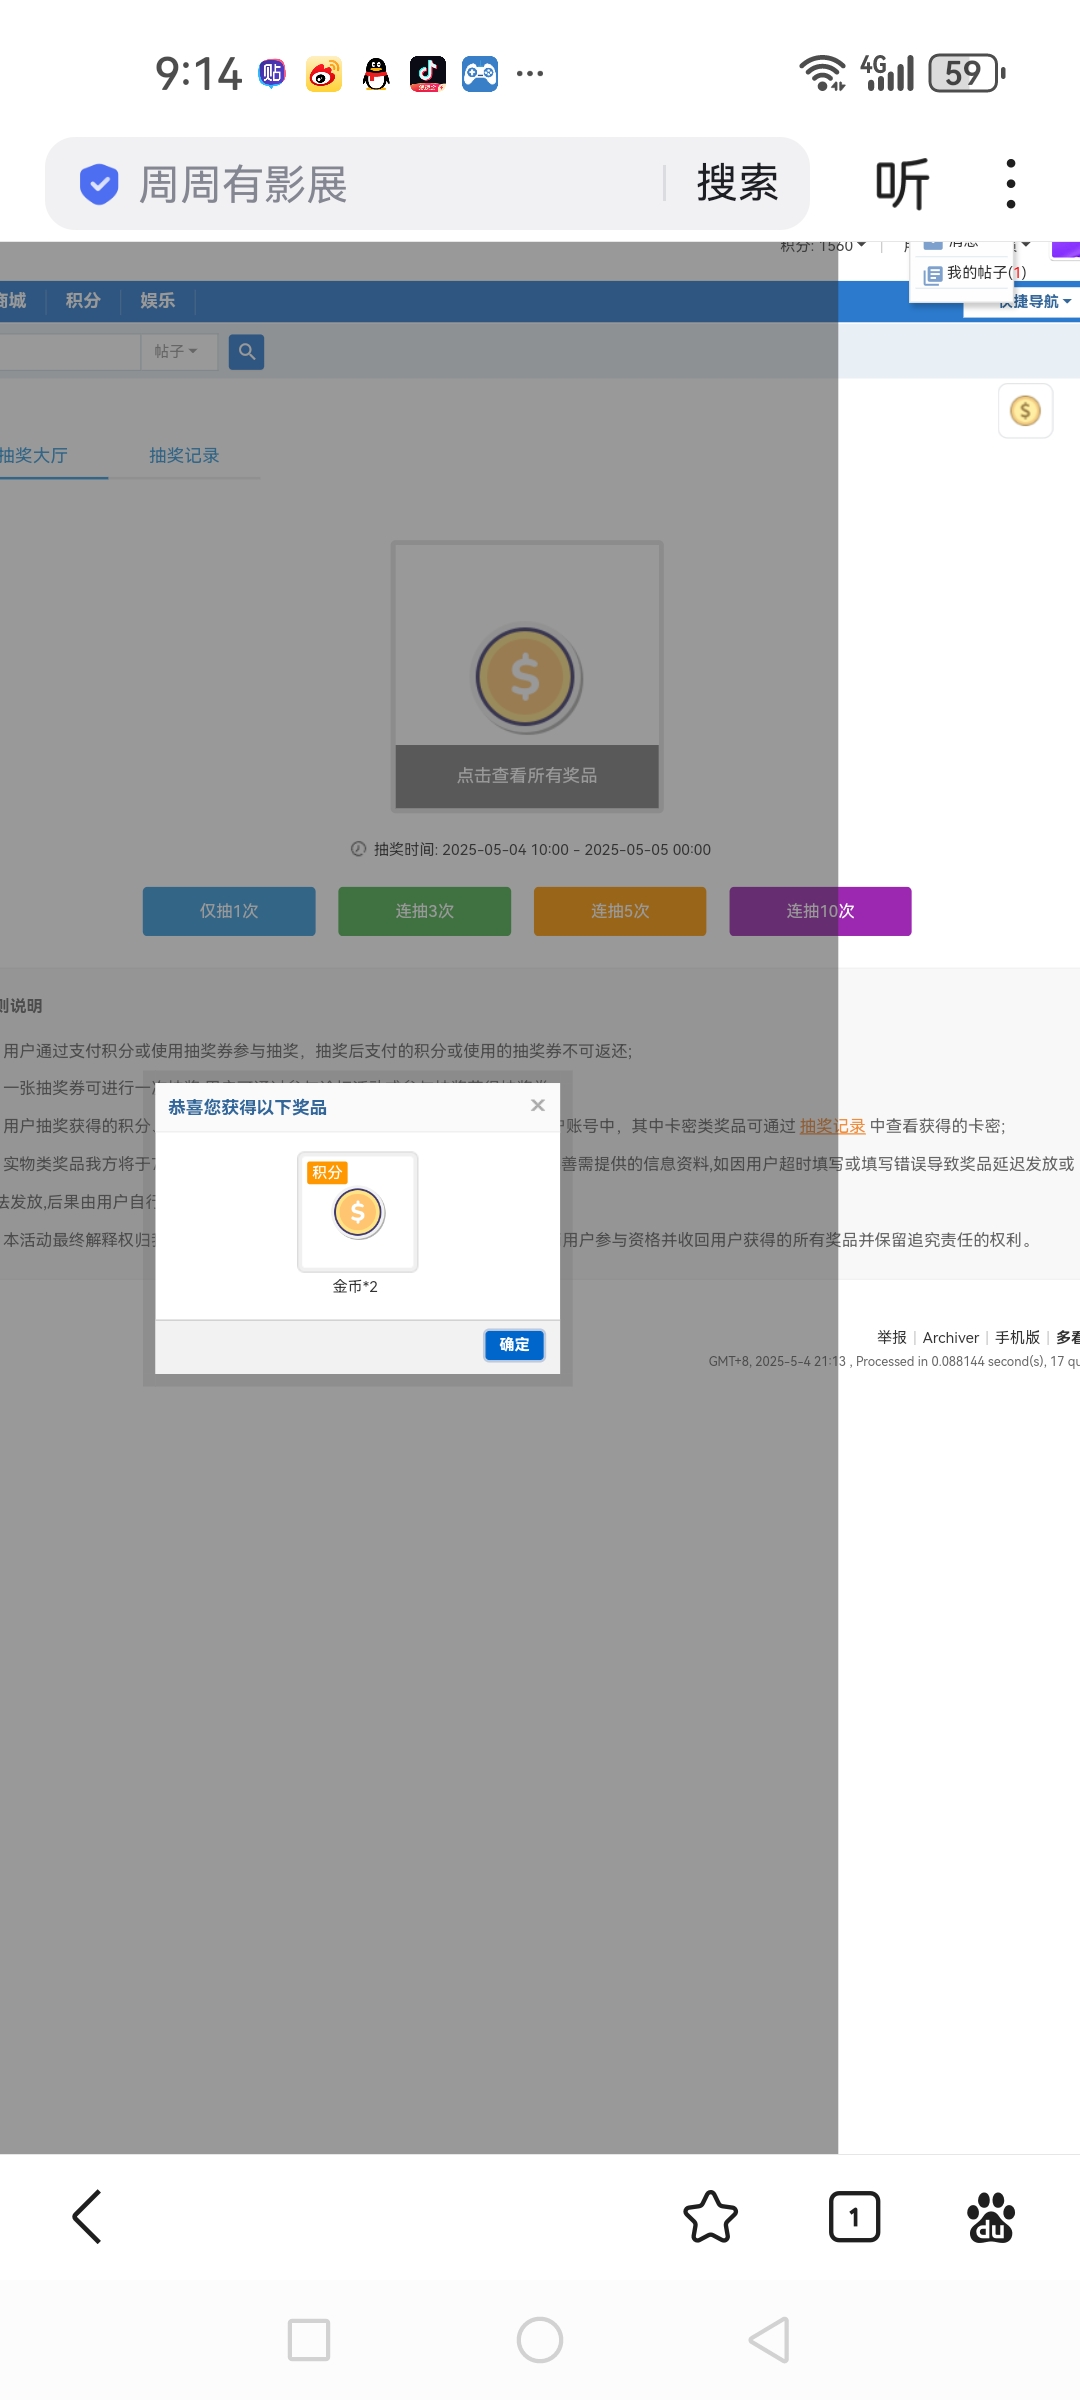Open the tabs counter showing 1
The height and width of the screenshot is (2400, 1080).
tap(854, 2217)
